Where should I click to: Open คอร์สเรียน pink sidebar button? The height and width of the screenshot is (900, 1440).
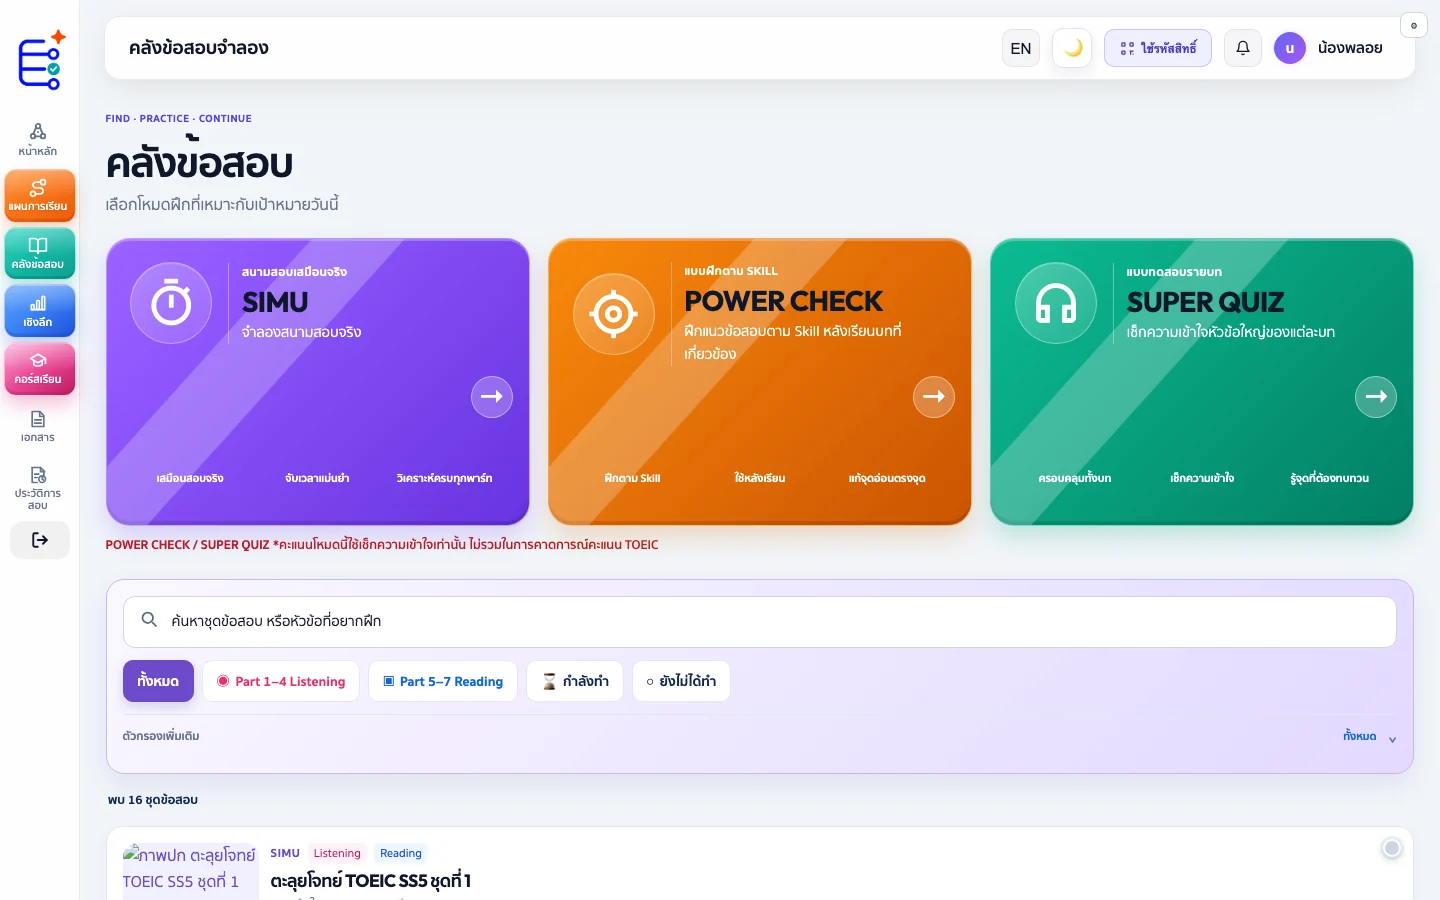pyautogui.click(x=40, y=369)
